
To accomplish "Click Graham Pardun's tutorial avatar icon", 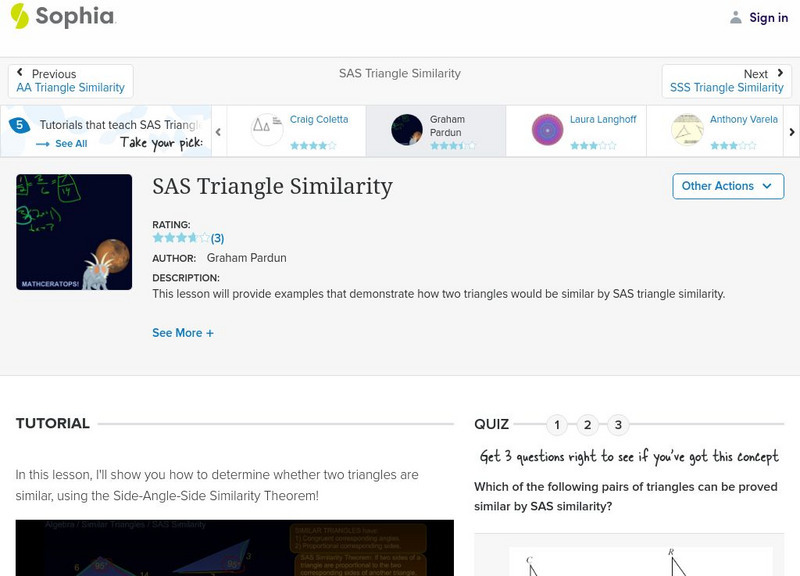I will click(407, 129).
